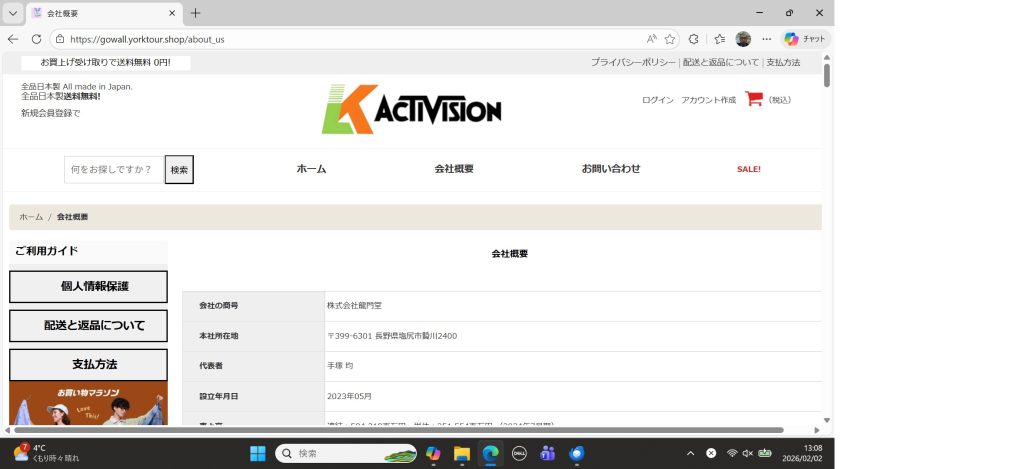Expand the tab search dropdown arrow
Image resolution: width=1024 pixels, height=469 pixels.
point(13,13)
